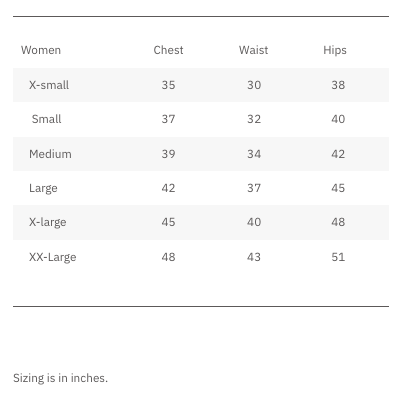Click the Women column header
408x397 pixels.
[x=41, y=50]
